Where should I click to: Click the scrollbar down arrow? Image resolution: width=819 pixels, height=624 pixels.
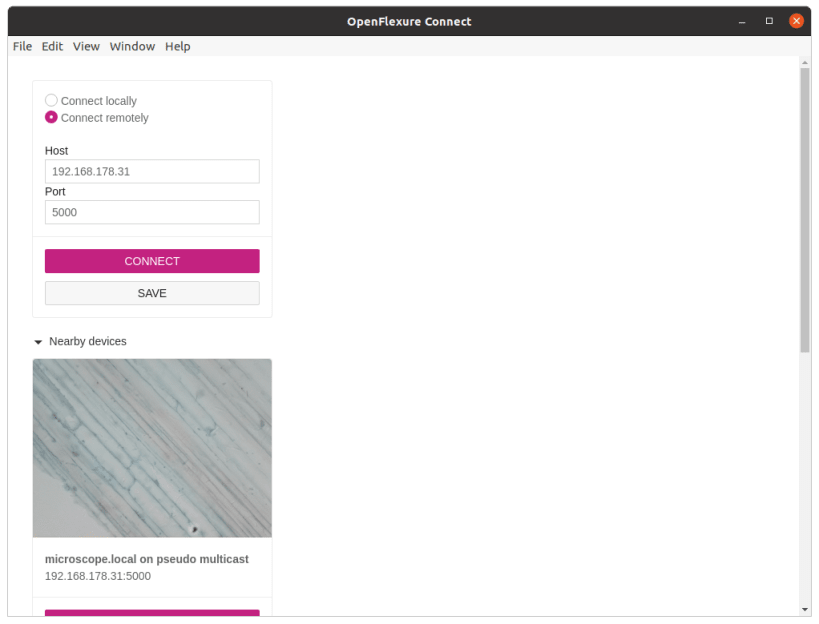click(x=805, y=609)
